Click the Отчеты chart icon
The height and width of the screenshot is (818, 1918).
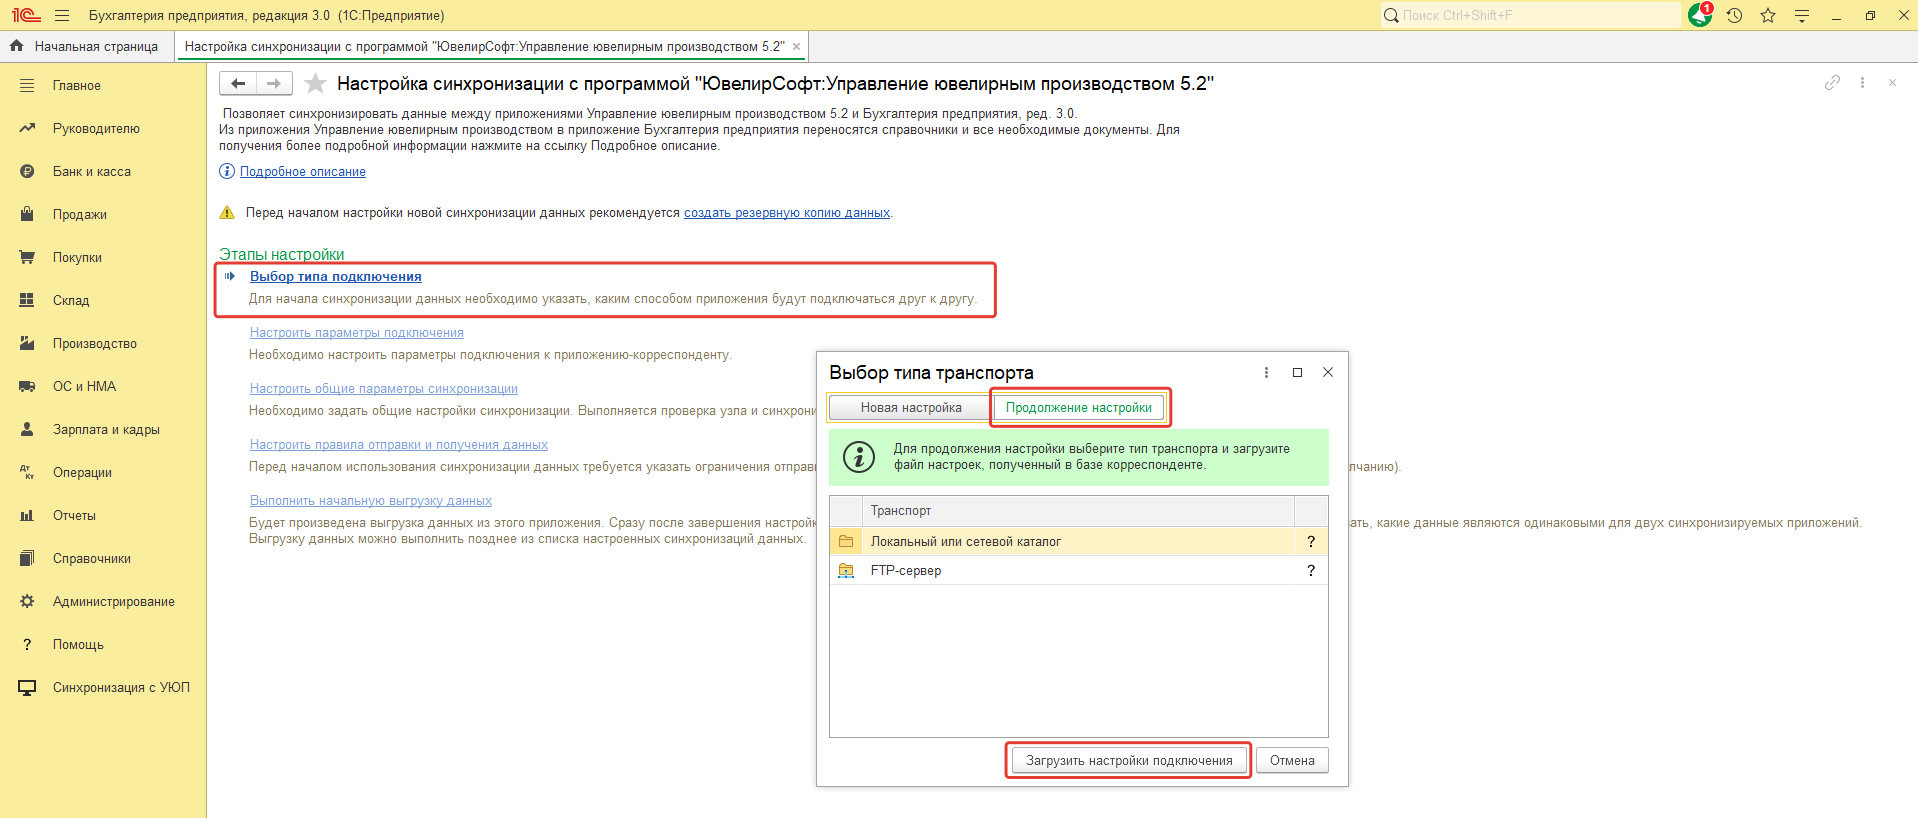pos(27,515)
